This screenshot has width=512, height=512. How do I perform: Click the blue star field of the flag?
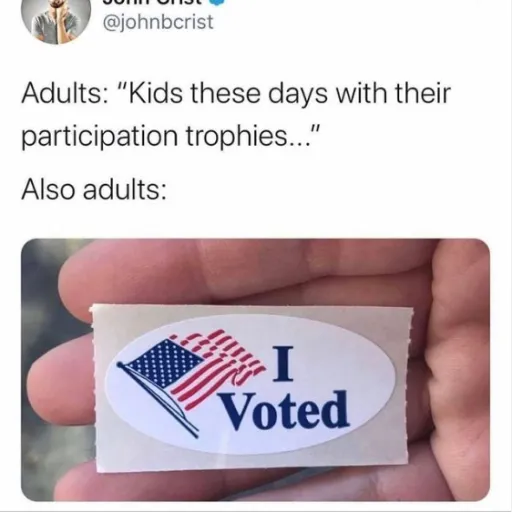[x=165, y=363]
